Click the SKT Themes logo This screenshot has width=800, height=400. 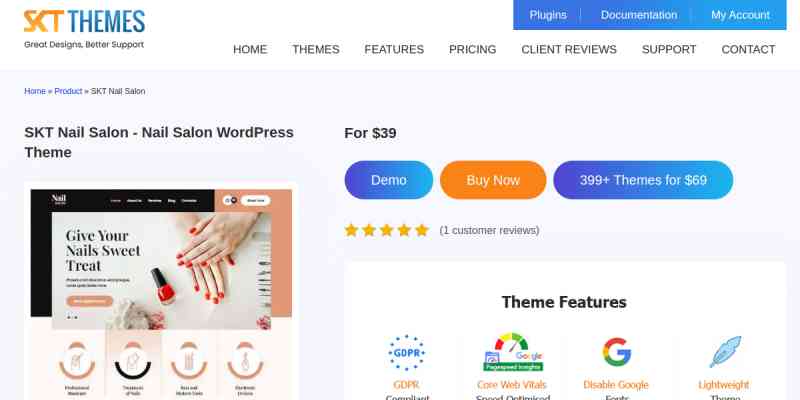pyautogui.click(x=85, y=29)
